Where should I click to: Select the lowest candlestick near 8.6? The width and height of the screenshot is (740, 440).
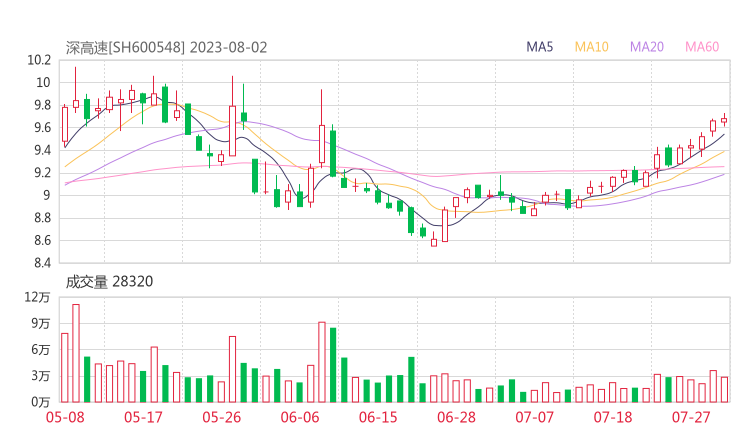434,240
